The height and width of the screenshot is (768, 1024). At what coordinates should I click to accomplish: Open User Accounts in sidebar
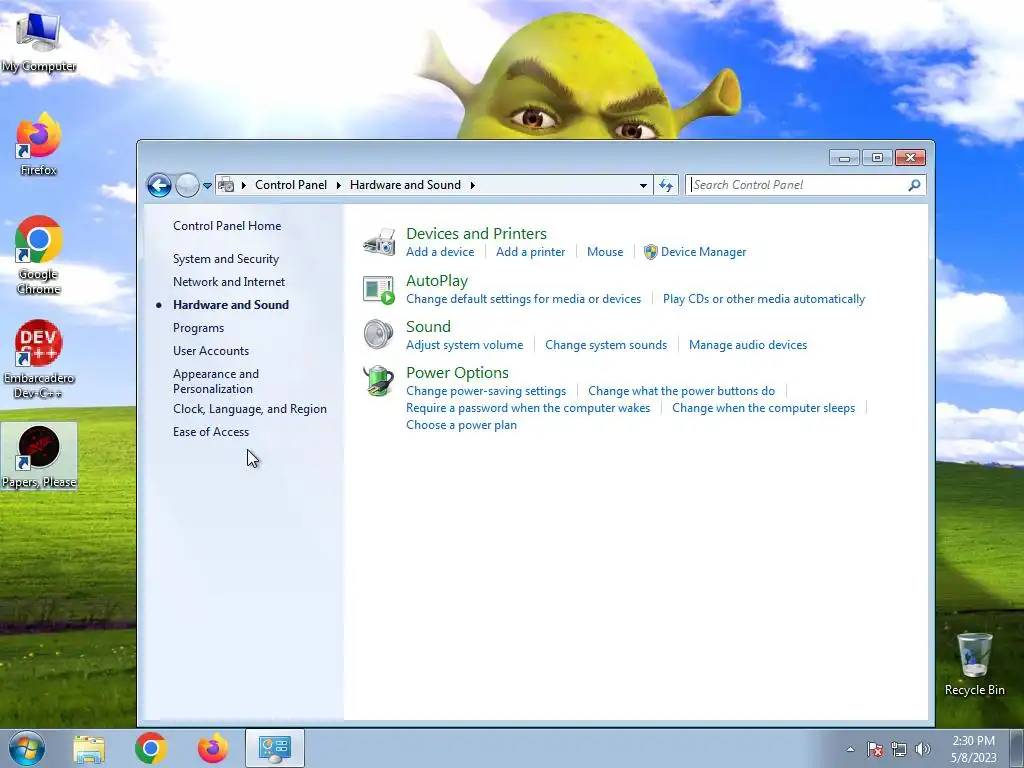tap(211, 351)
